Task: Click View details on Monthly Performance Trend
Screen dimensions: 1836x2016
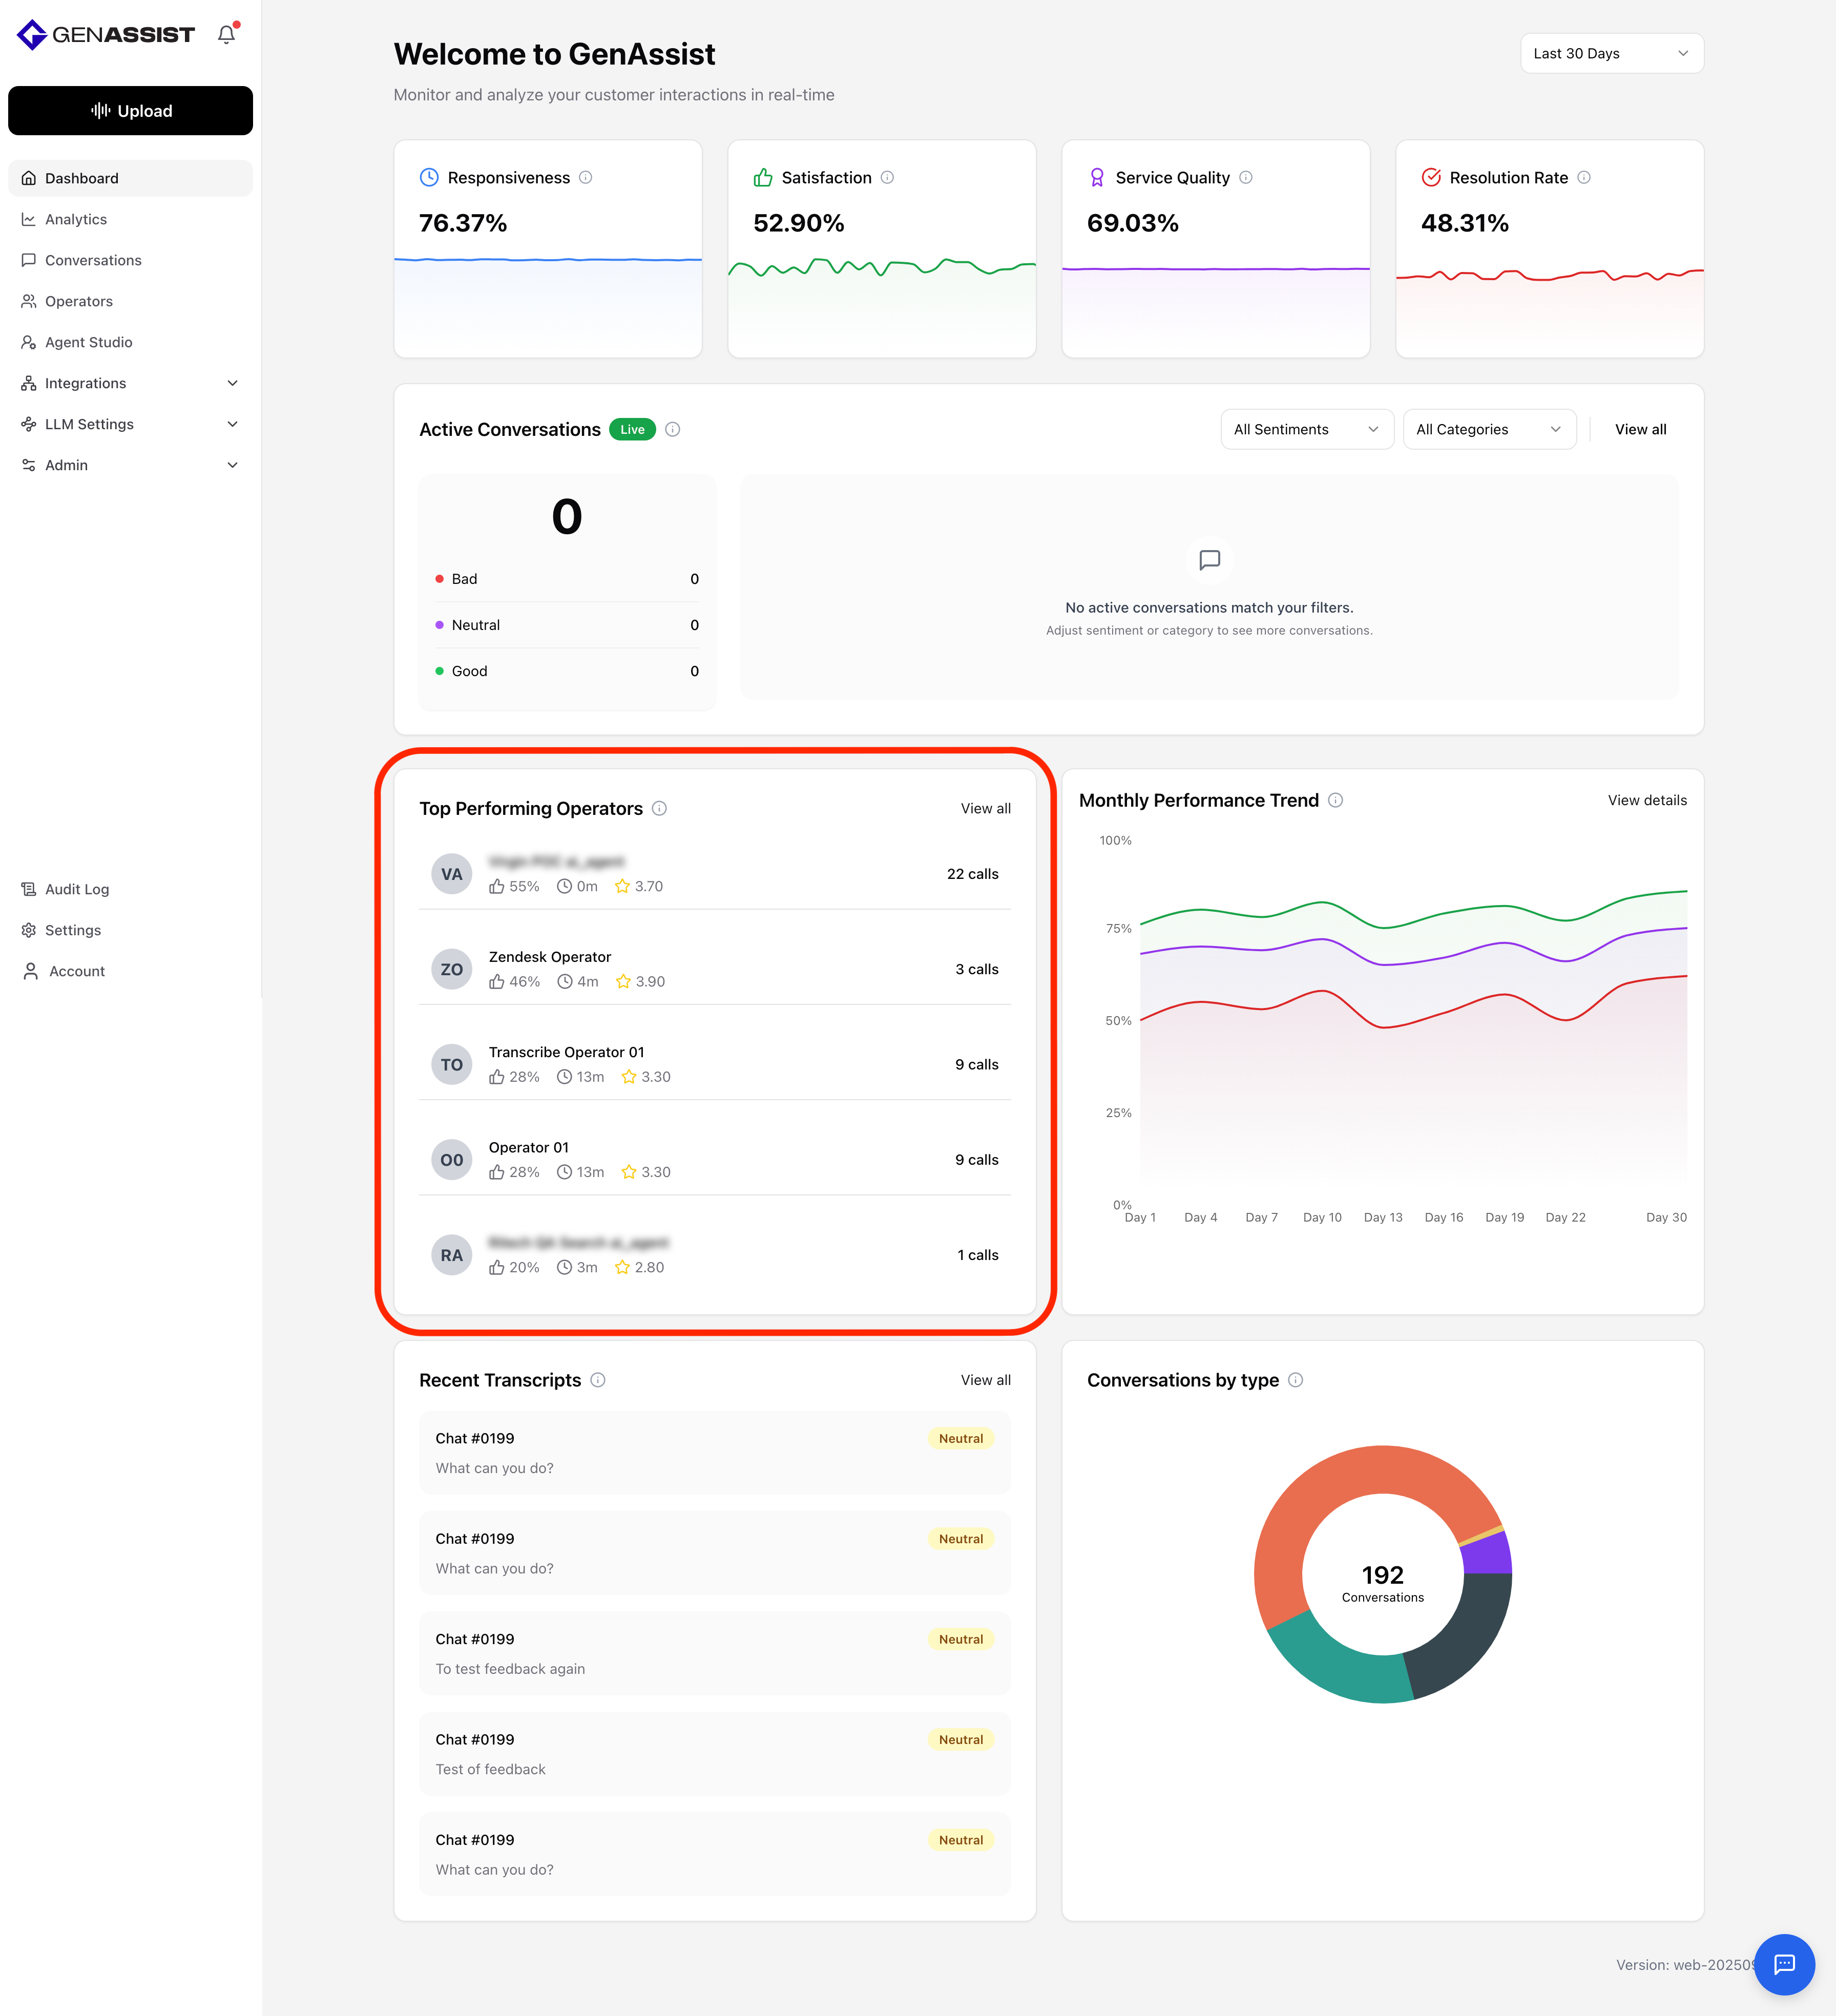Action: coord(1646,800)
